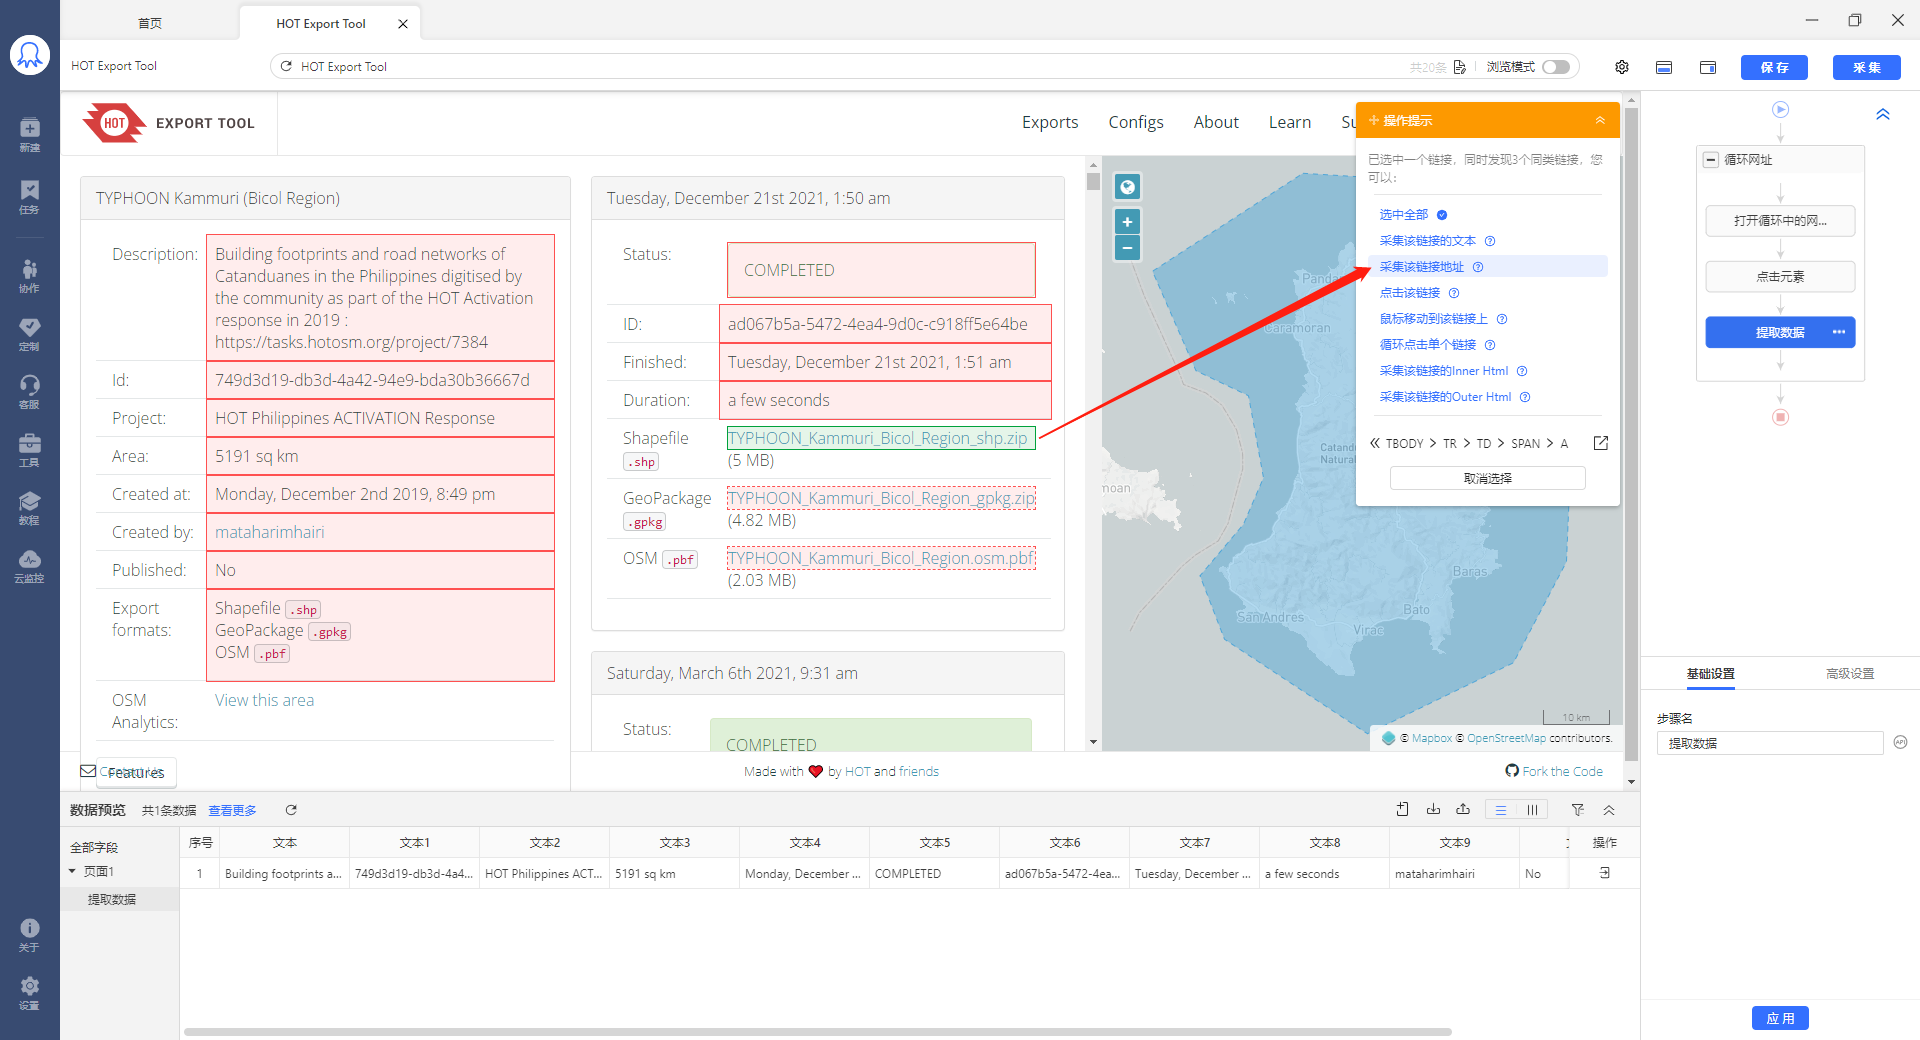Open the 工具 (Tools) briefcase icon
1920x1040 pixels.
pos(29,449)
